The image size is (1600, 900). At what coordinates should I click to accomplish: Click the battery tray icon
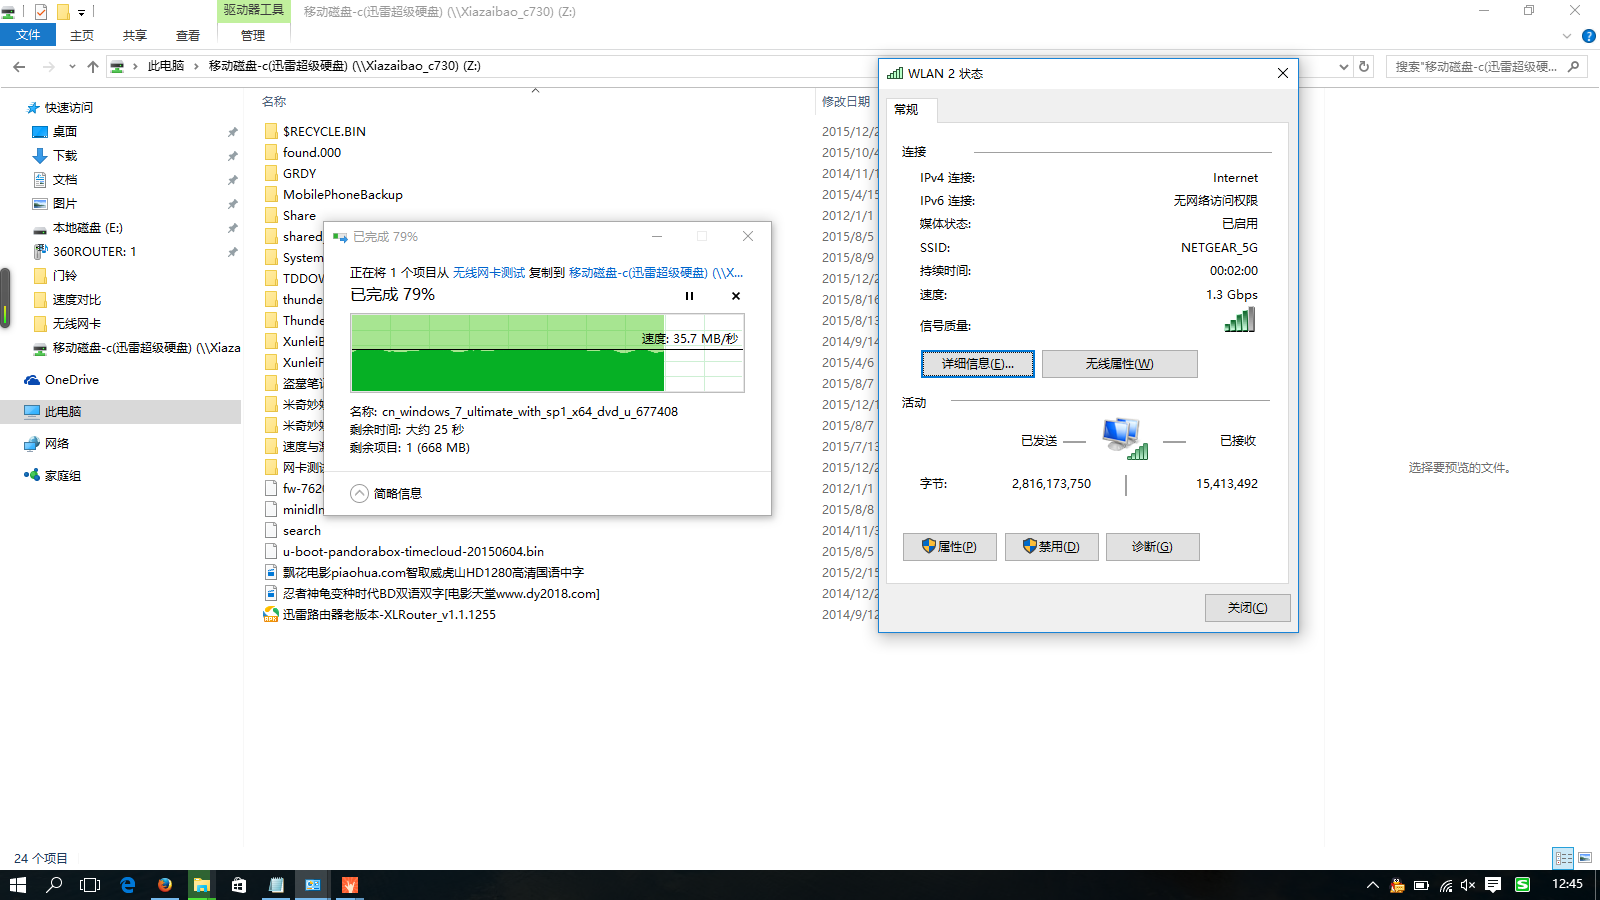[1421, 885]
